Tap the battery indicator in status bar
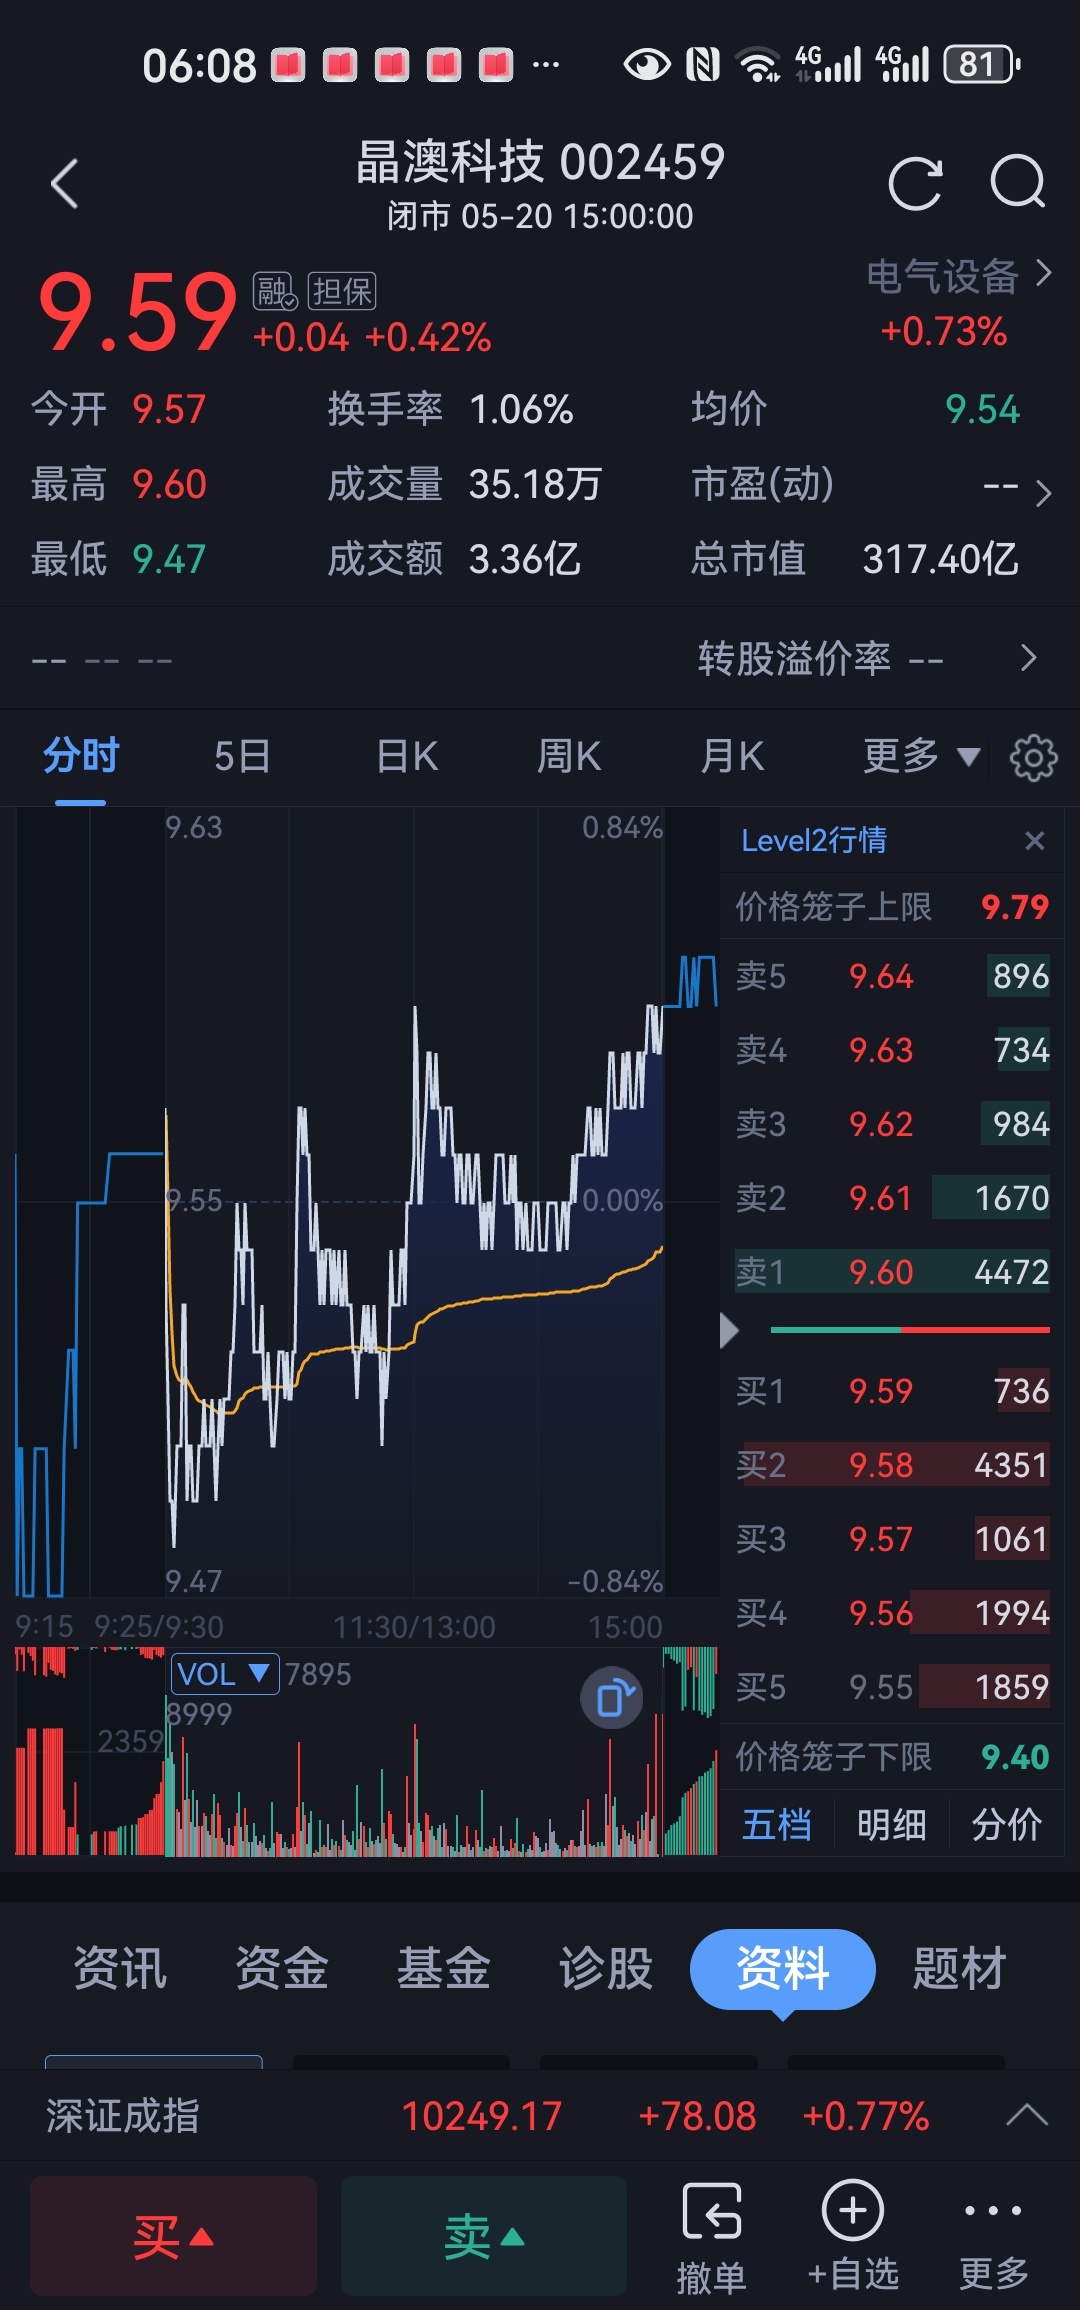Image resolution: width=1080 pixels, height=2310 pixels. (x=982, y=65)
